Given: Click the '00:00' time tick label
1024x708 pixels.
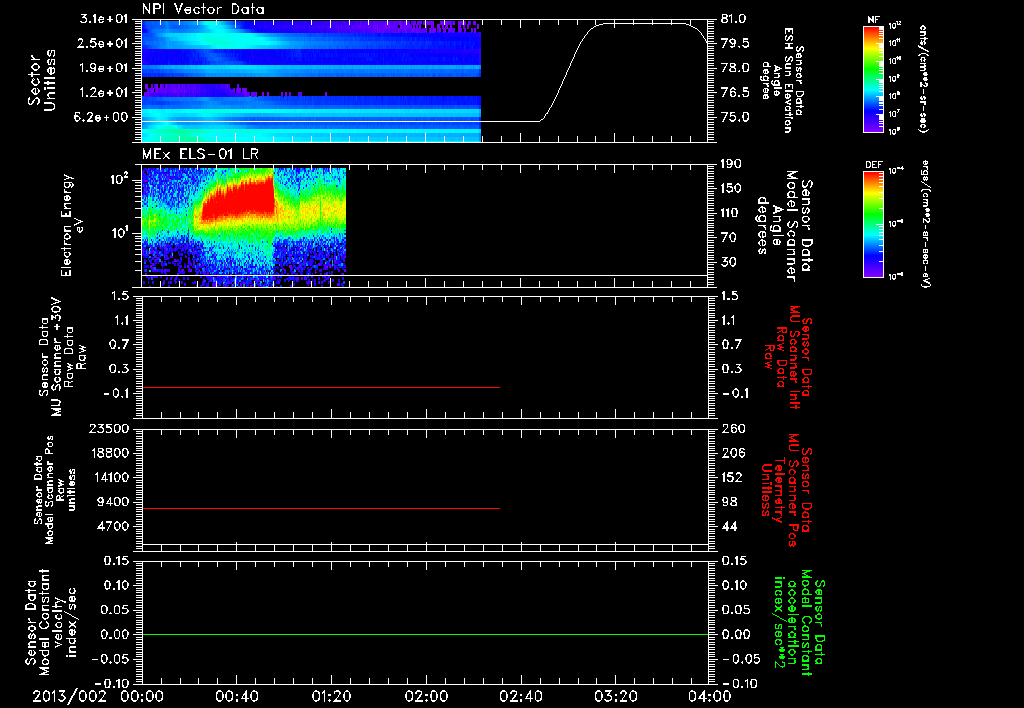Looking at the screenshot, I should (x=142, y=696).
